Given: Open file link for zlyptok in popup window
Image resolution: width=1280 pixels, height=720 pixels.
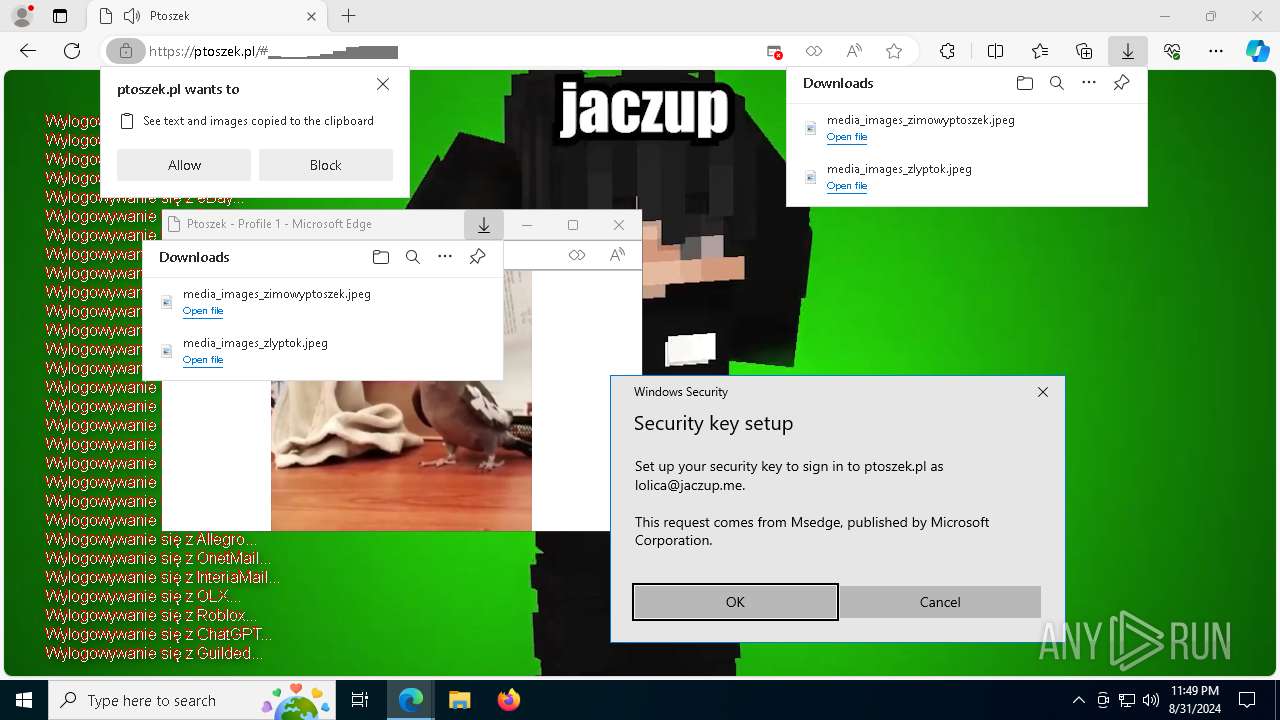Looking at the screenshot, I should pos(203,360).
